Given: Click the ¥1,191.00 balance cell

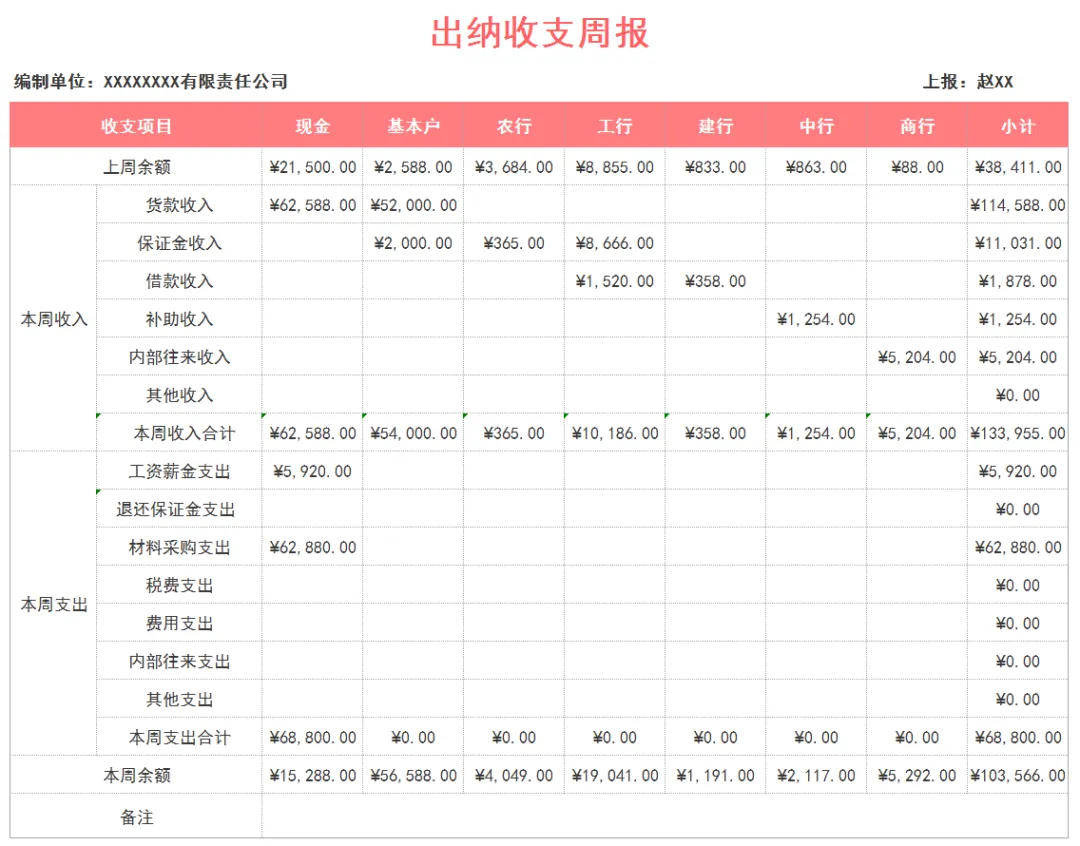Looking at the screenshot, I should coord(715,775).
